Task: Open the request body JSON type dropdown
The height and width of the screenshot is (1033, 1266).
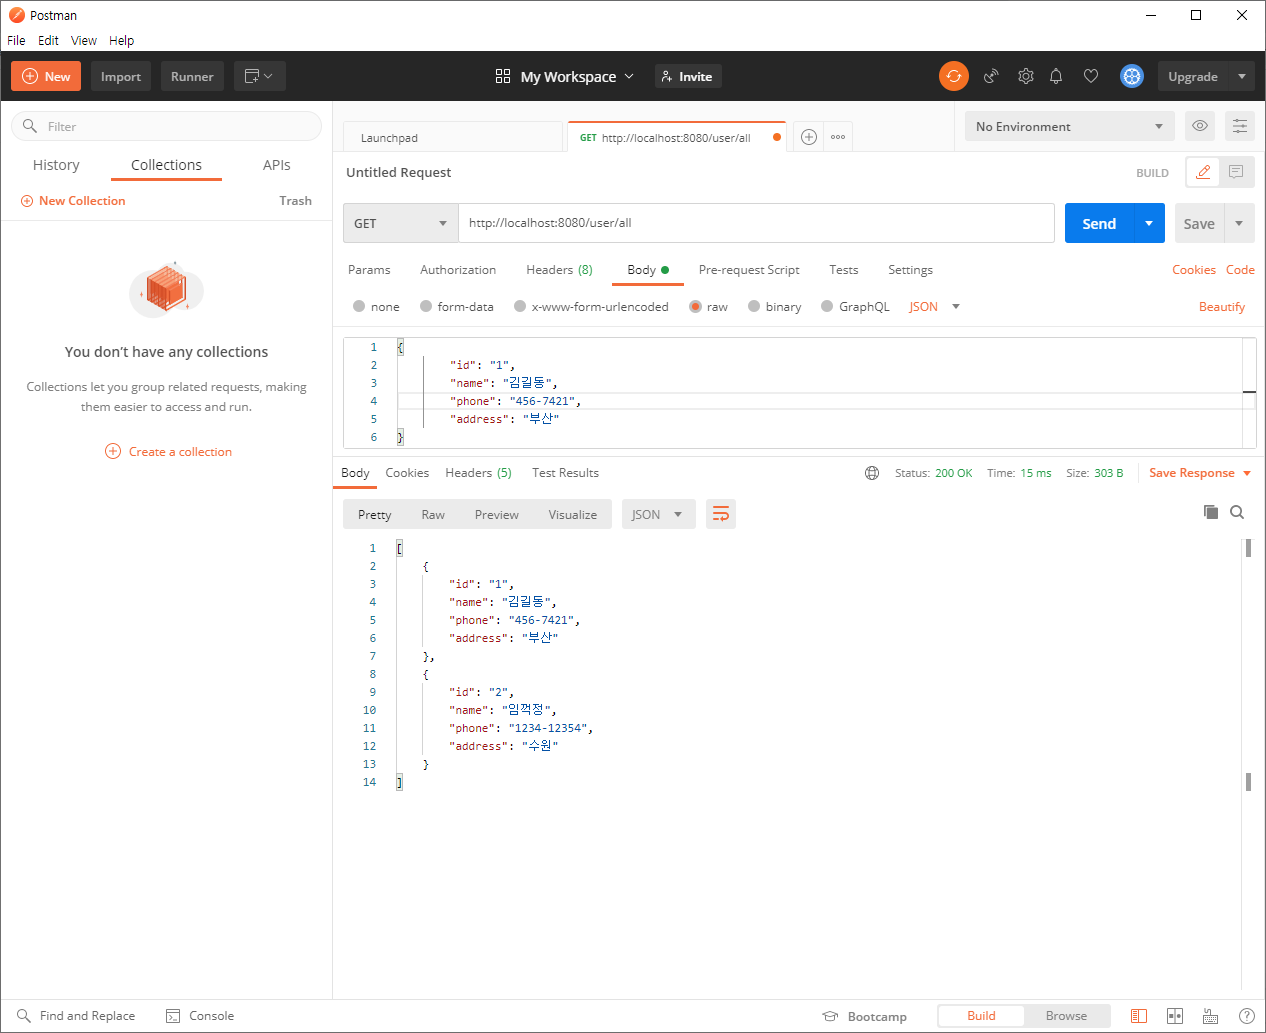Action: 934,307
